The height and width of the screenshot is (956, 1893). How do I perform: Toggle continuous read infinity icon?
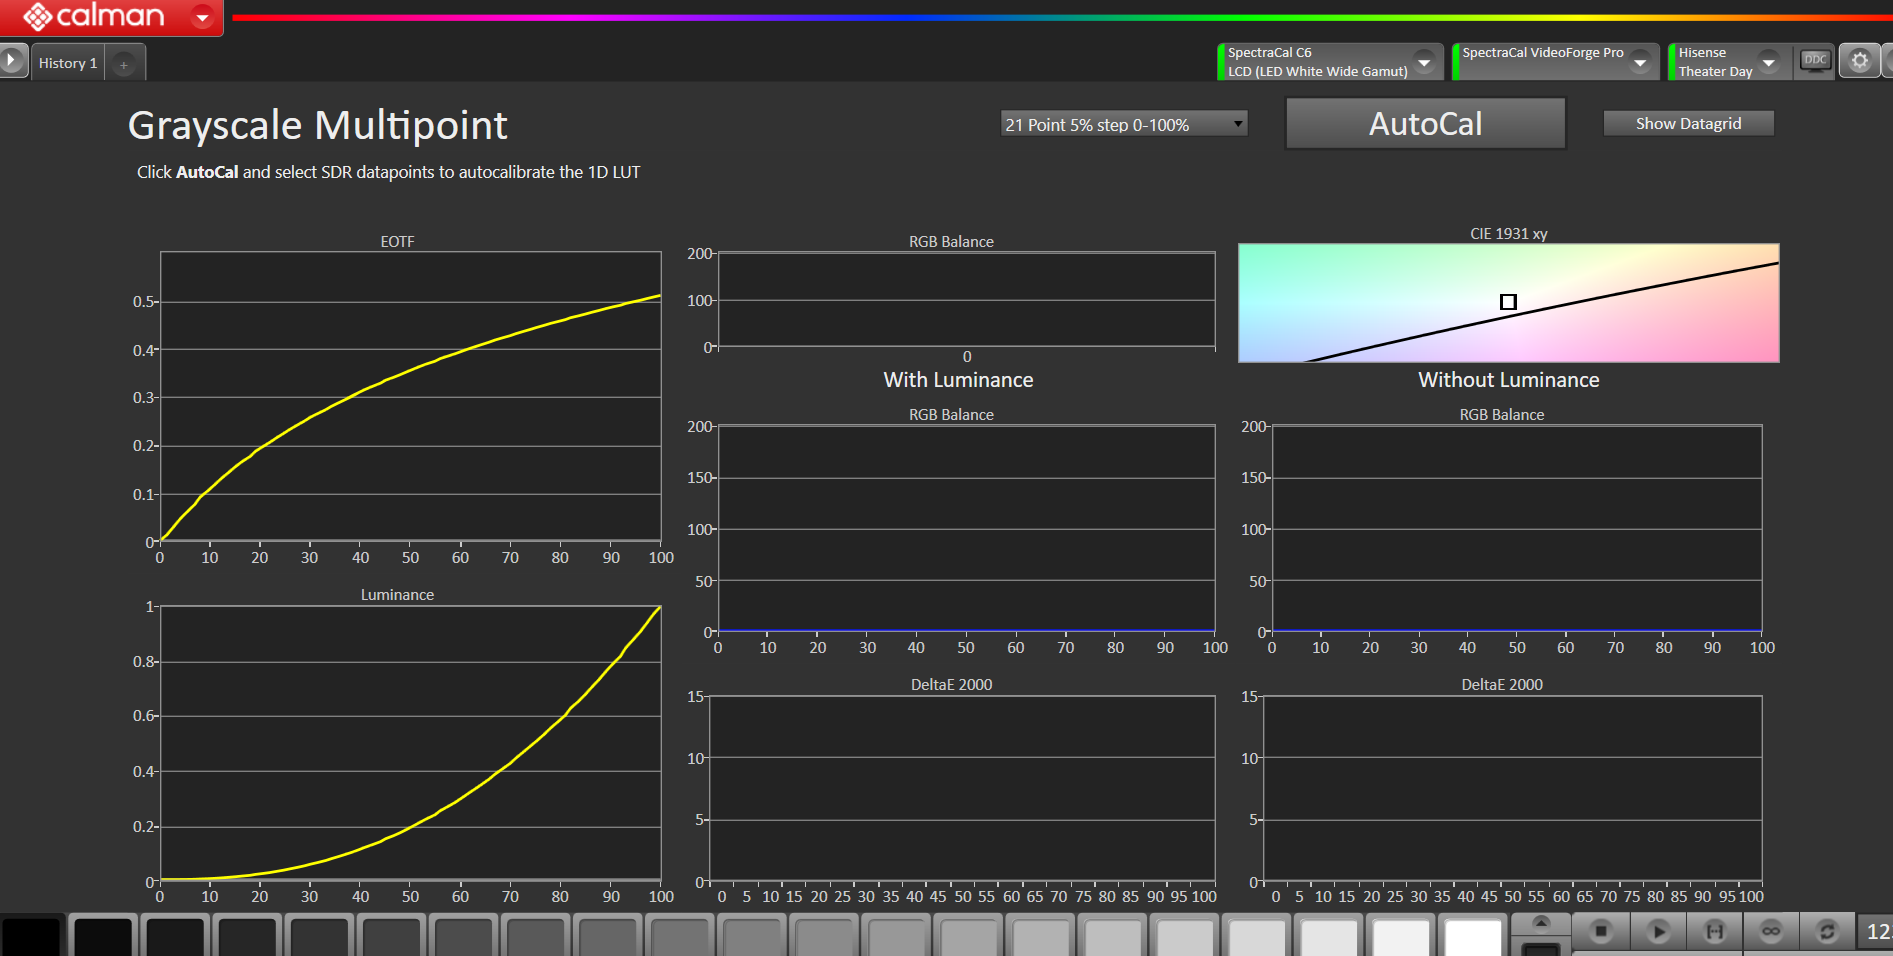[x=1771, y=932]
